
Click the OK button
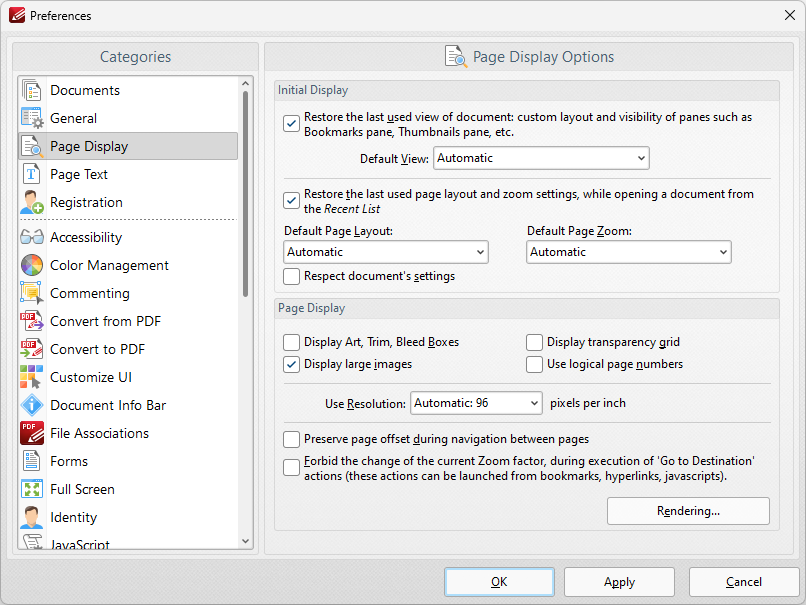[x=499, y=582]
